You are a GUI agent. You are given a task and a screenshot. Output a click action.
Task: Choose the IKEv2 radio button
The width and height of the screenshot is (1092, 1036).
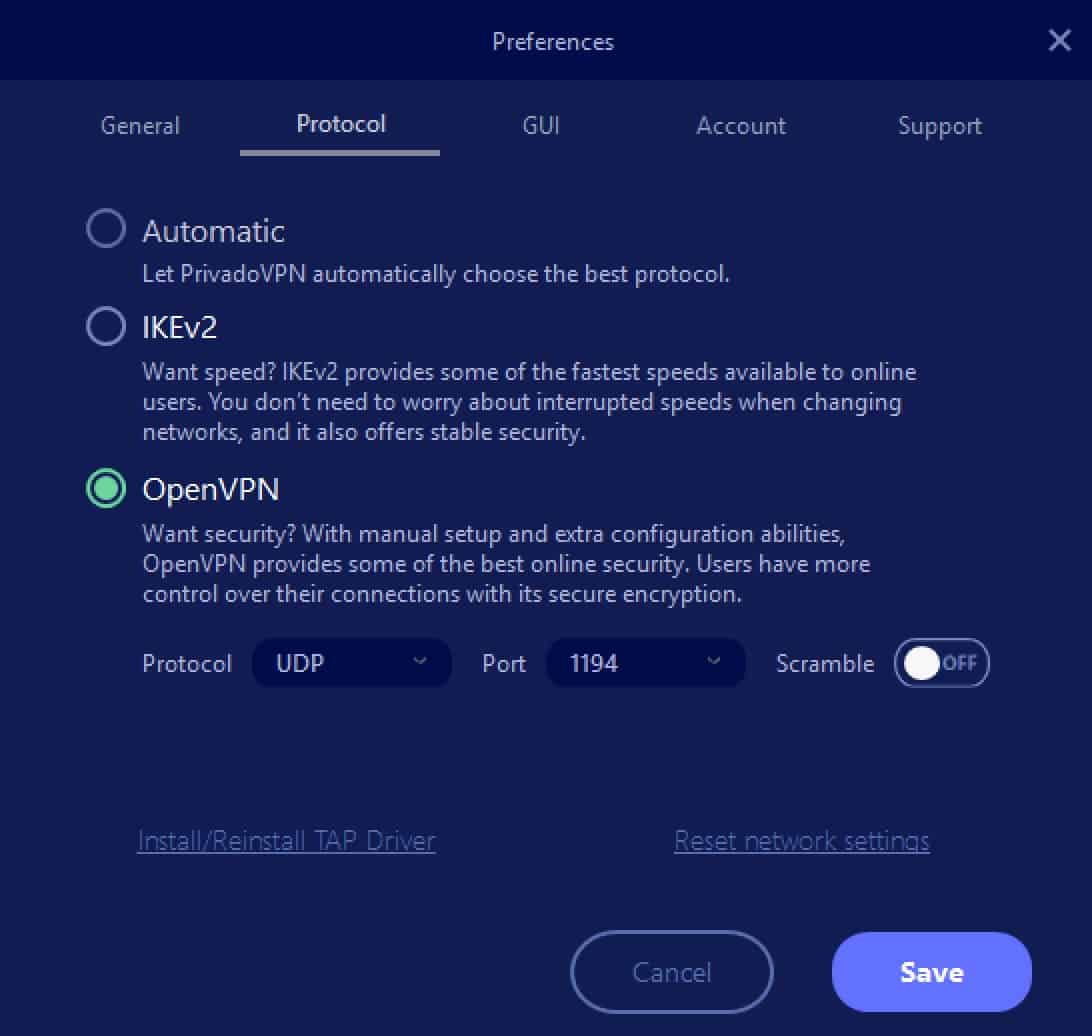coord(106,326)
